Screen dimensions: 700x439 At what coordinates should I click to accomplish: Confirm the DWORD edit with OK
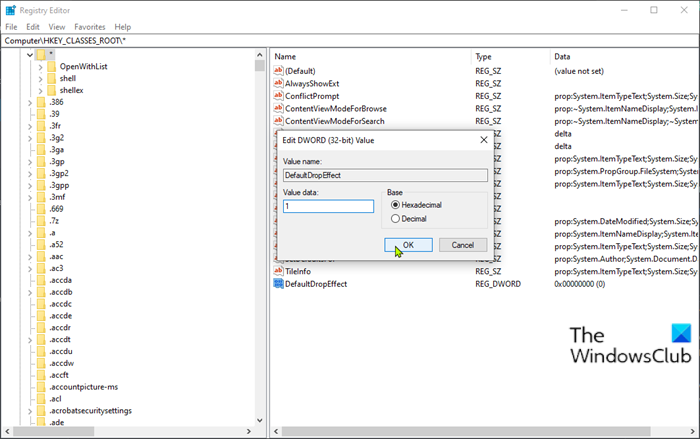408,245
